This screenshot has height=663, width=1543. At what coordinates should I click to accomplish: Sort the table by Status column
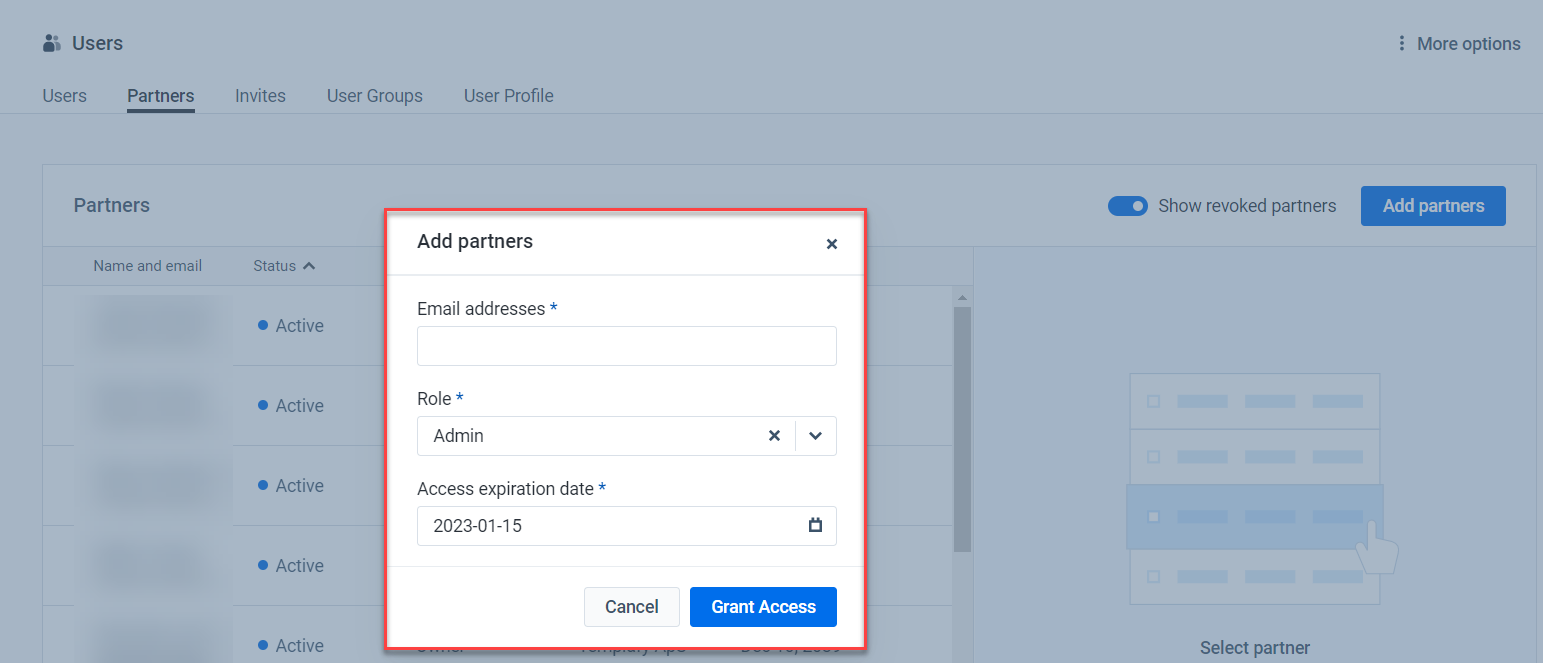(284, 266)
